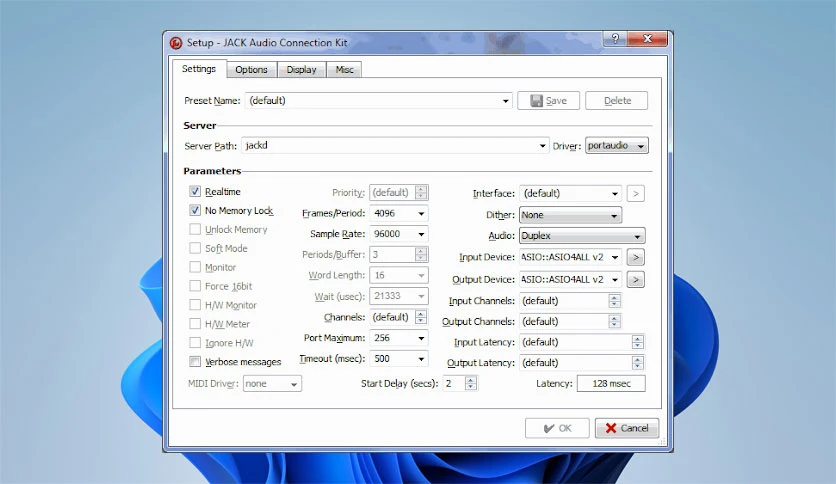The height and width of the screenshot is (484, 836).
Task: Click the Latency 128 msec field
Action: [x=611, y=384]
